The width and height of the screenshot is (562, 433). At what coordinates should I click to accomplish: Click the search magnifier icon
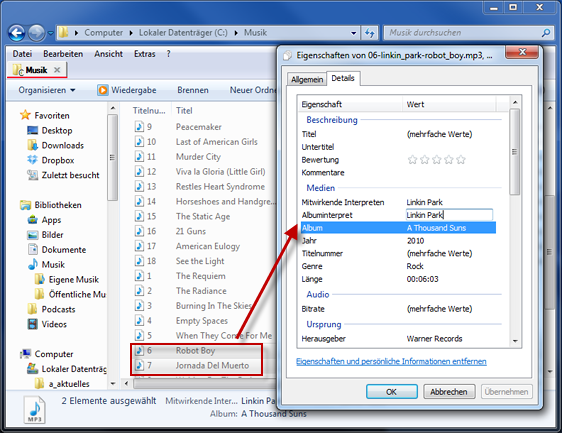pyautogui.click(x=546, y=33)
